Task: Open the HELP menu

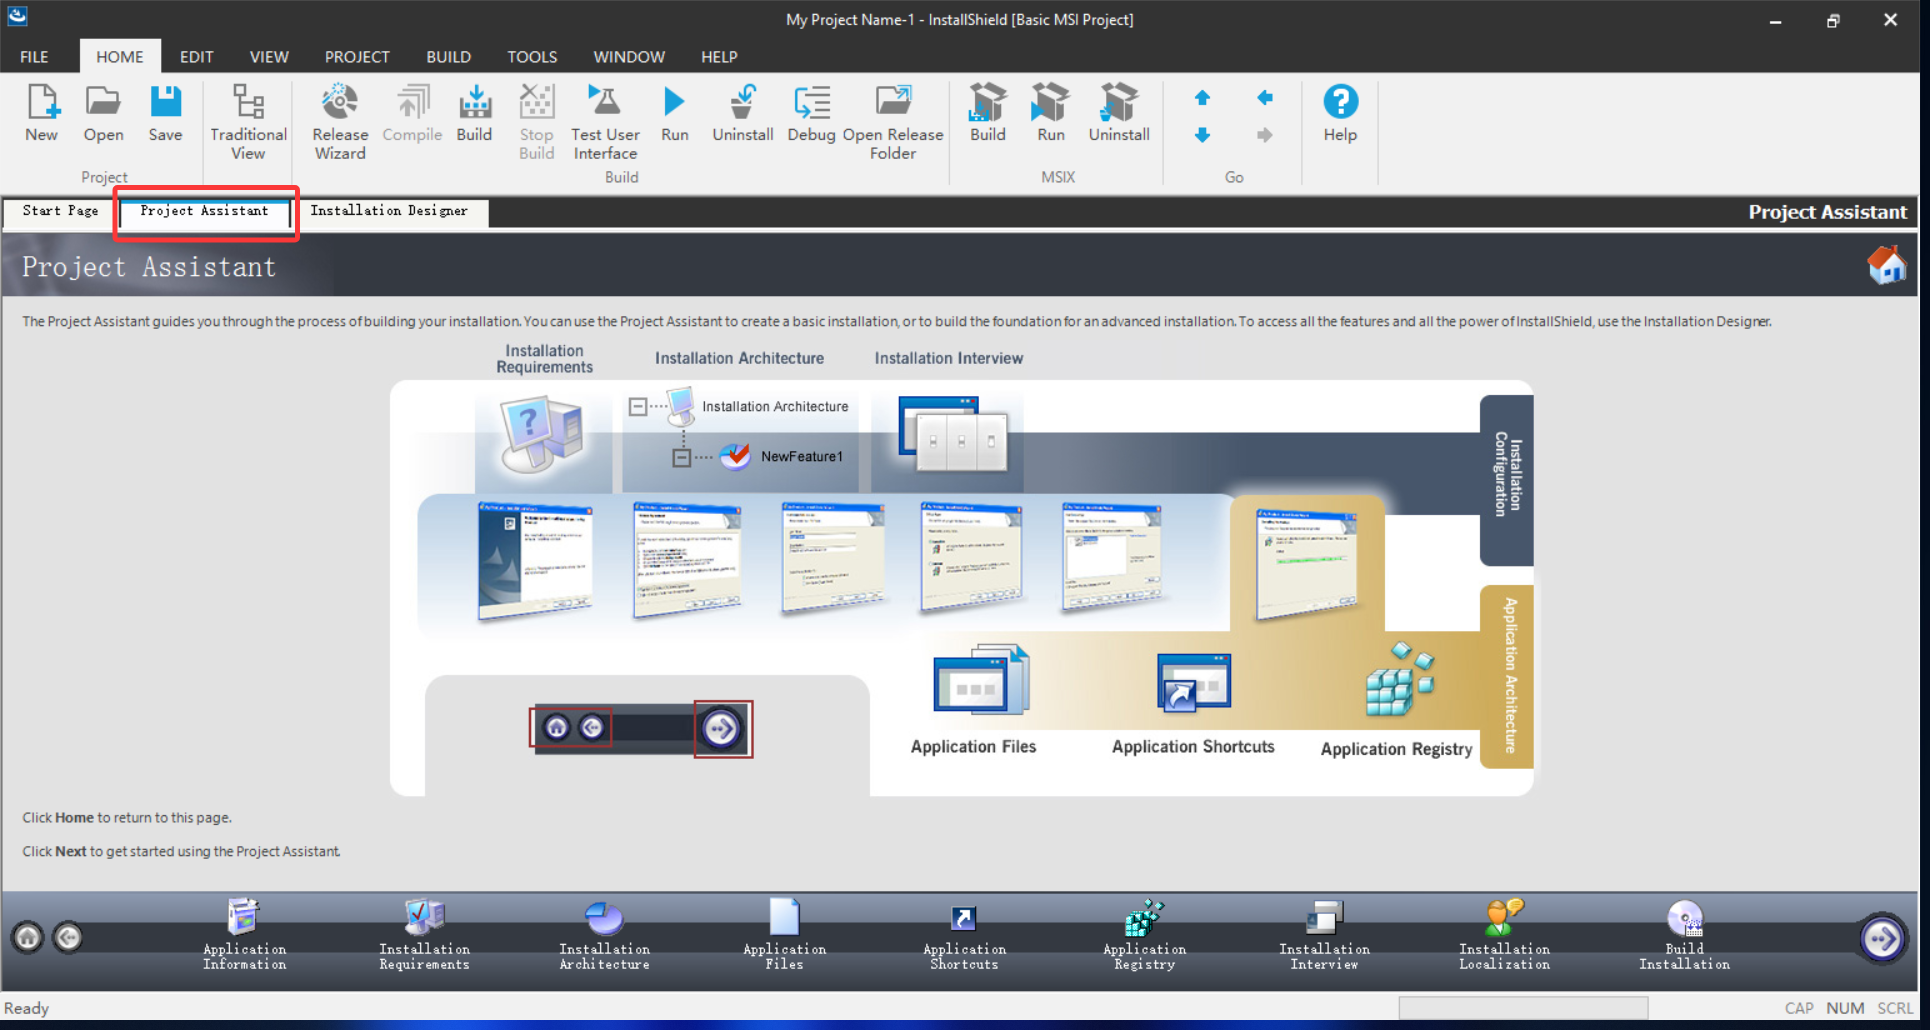Action: 719,57
